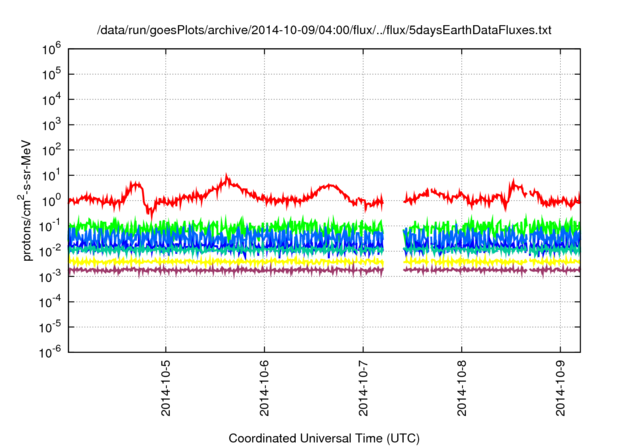Click the 10^-4 y-axis label
This screenshot has height=448, width=640.
[x=50, y=303]
